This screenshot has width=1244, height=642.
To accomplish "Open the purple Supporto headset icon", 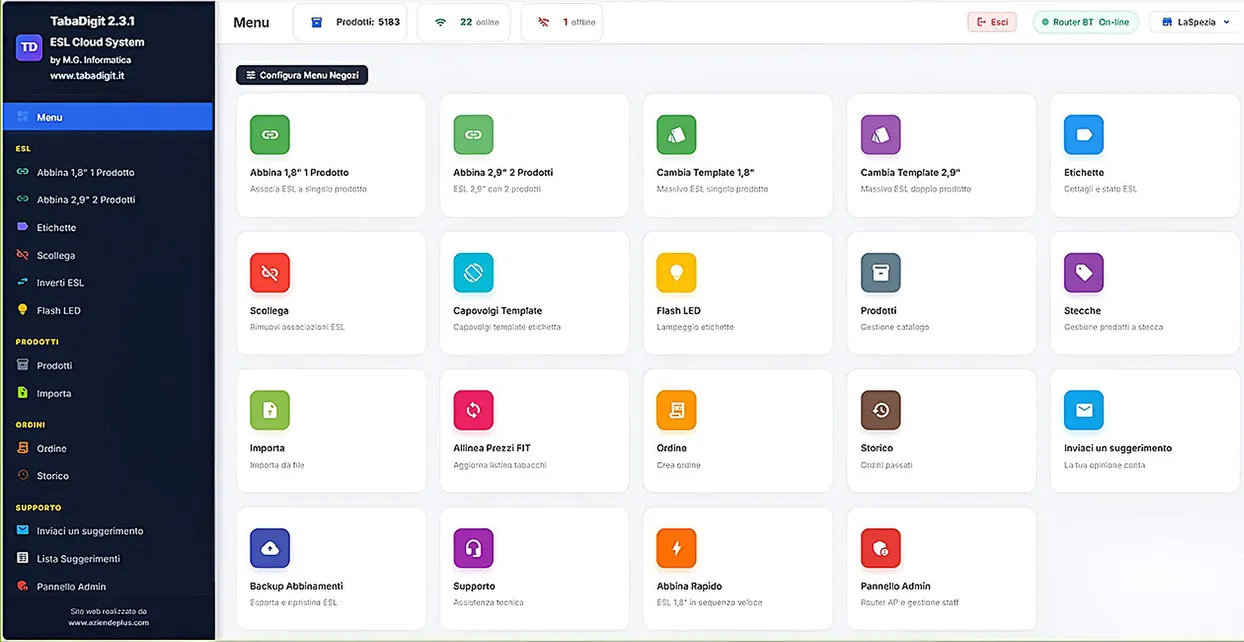I will pos(473,548).
